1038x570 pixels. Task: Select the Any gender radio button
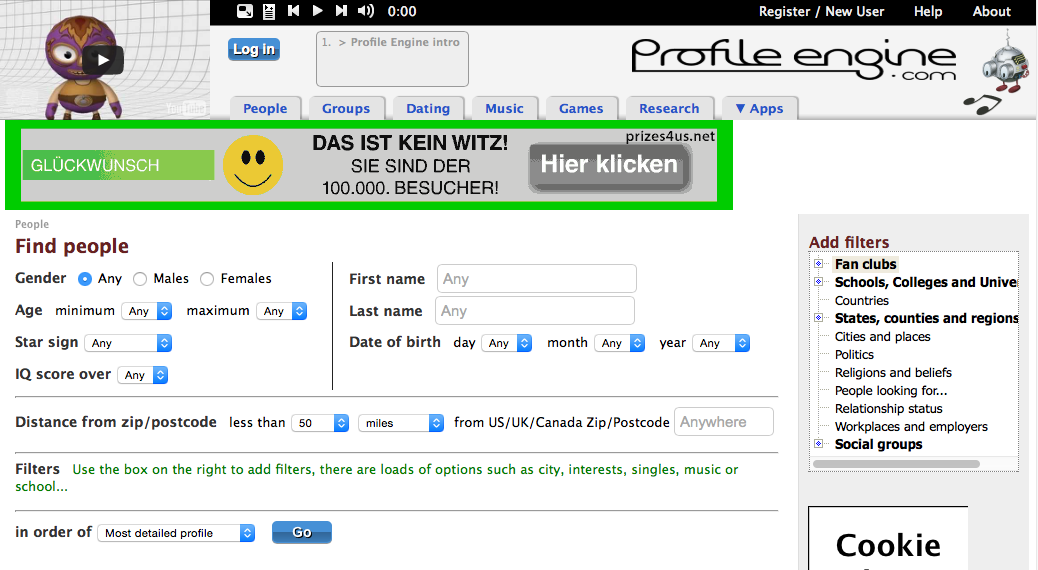[x=85, y=279]
